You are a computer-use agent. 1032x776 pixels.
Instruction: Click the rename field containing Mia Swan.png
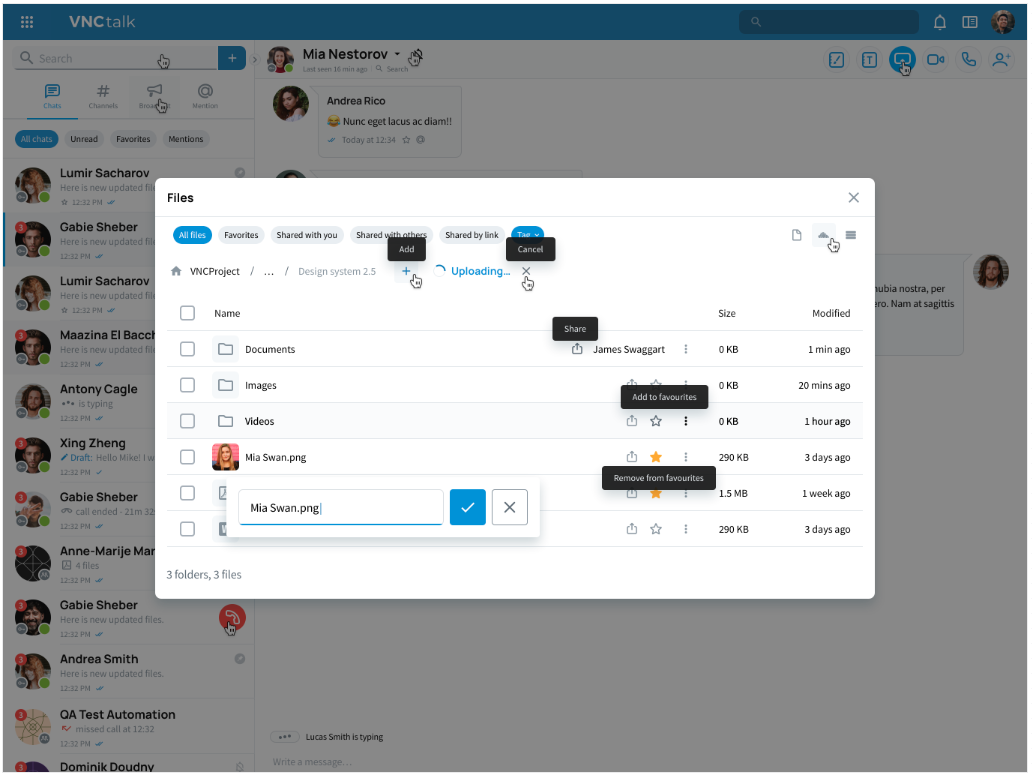pos(340,507)
